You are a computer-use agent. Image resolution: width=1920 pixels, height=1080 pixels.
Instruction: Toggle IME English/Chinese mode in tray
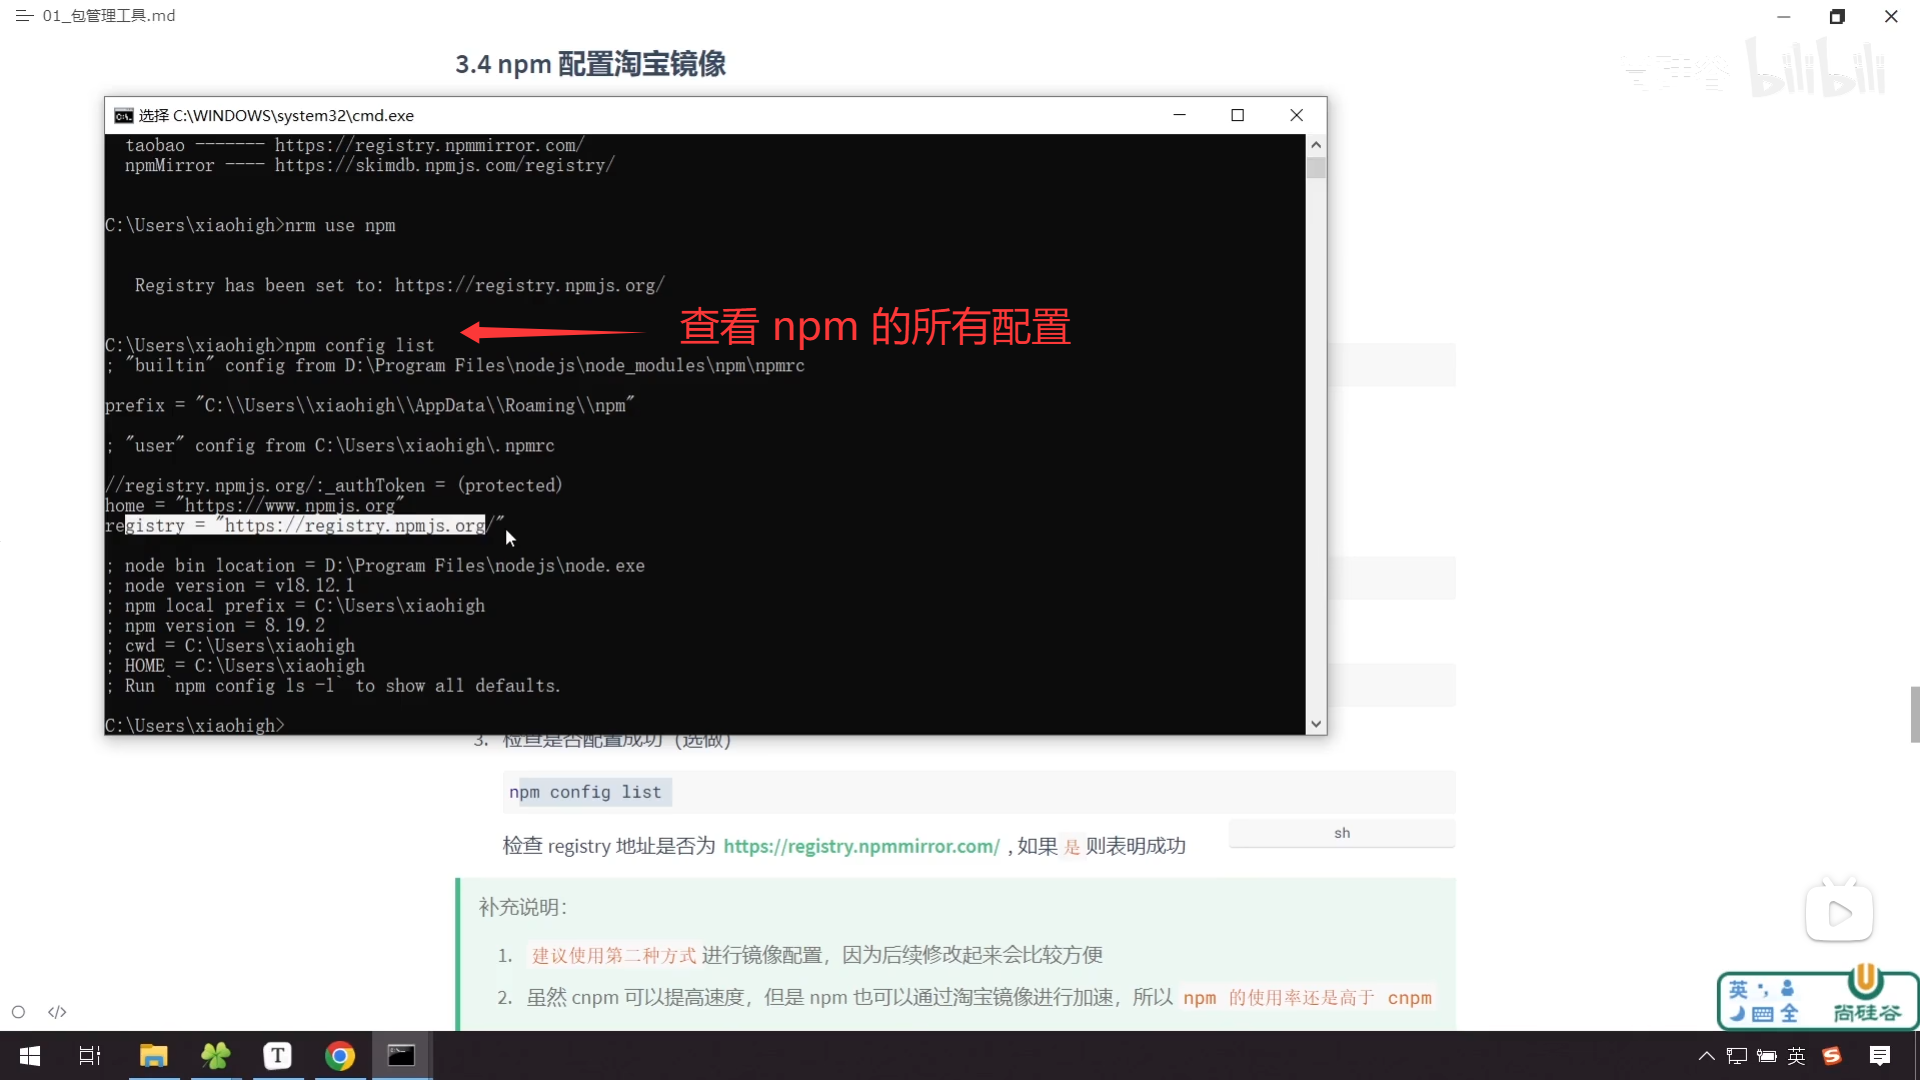pos(1797,1056)
